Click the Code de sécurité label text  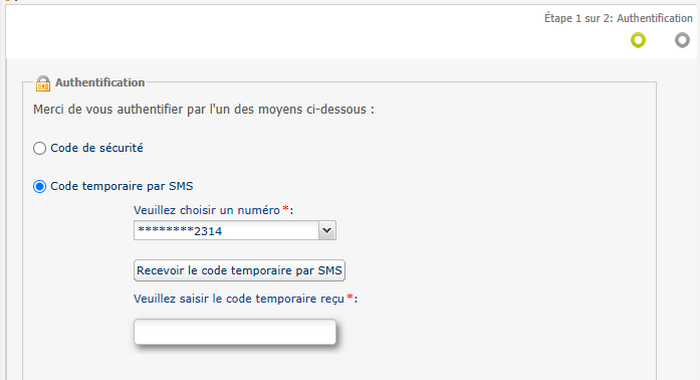pyautogui.click(x=97, y=148)
